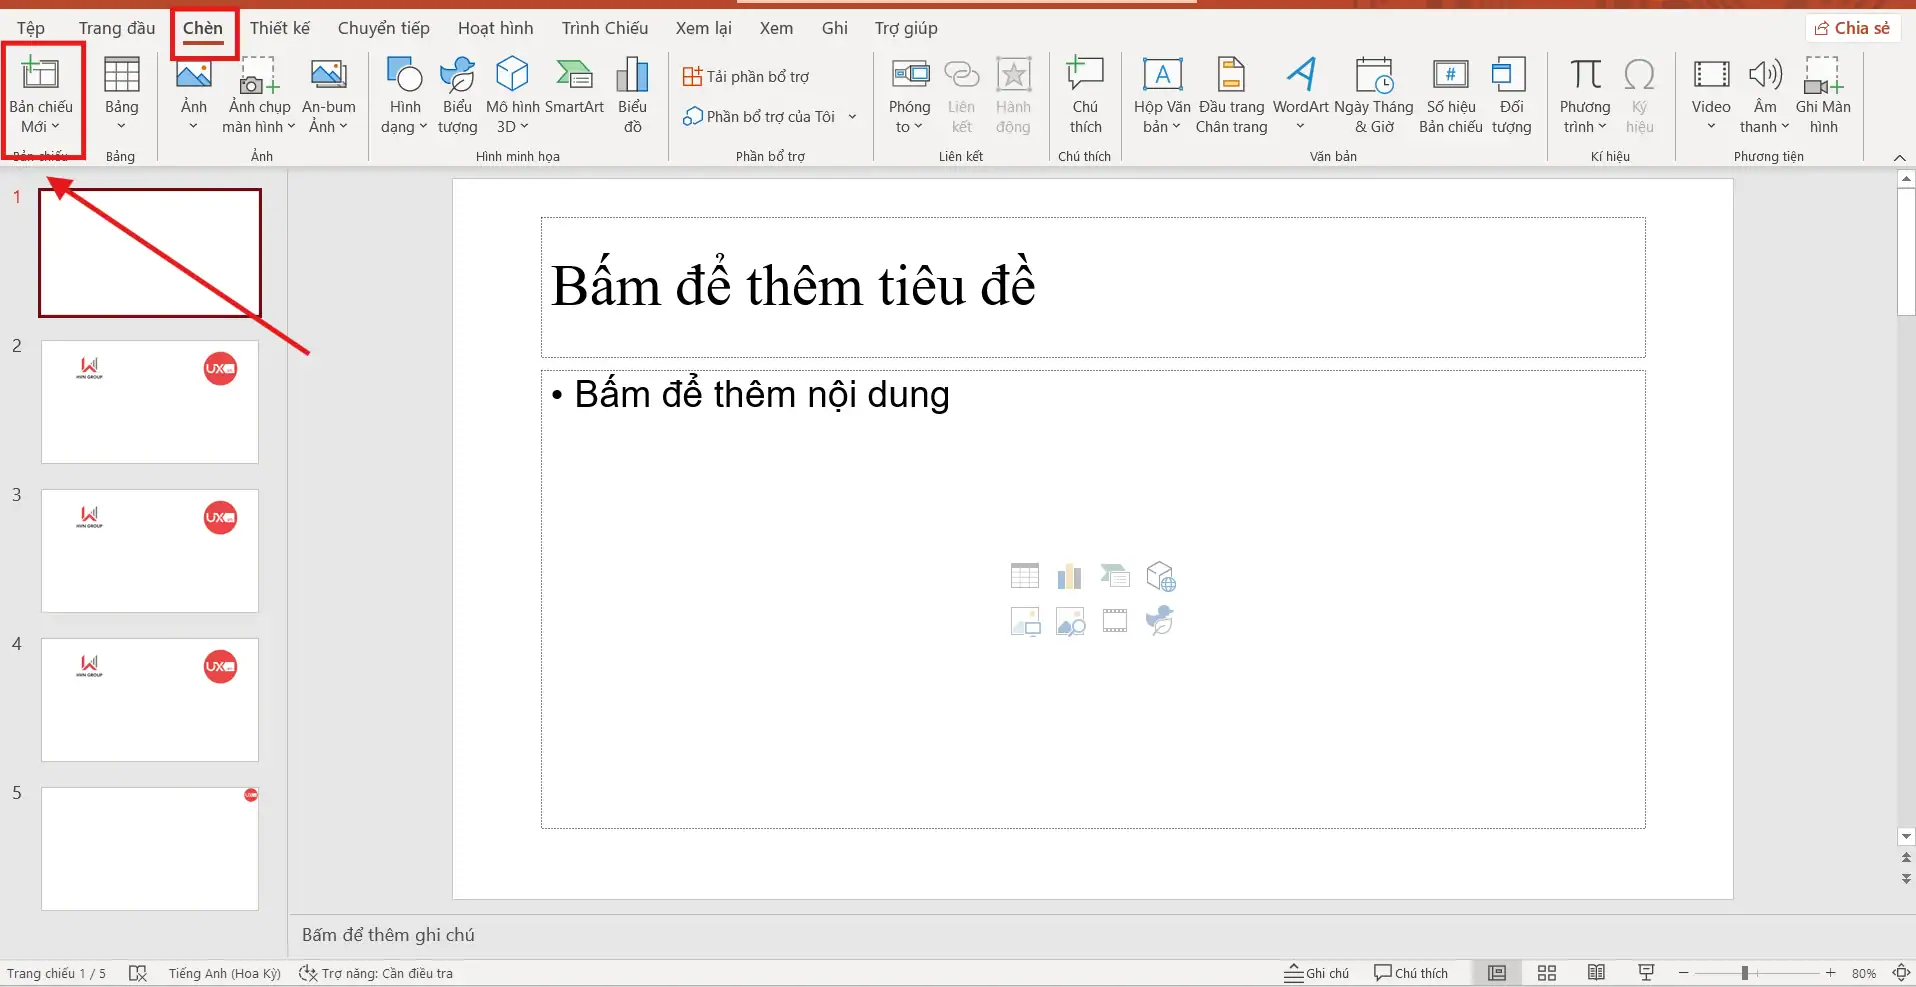Open Tải phần bổ trợ

pos(747,75)
